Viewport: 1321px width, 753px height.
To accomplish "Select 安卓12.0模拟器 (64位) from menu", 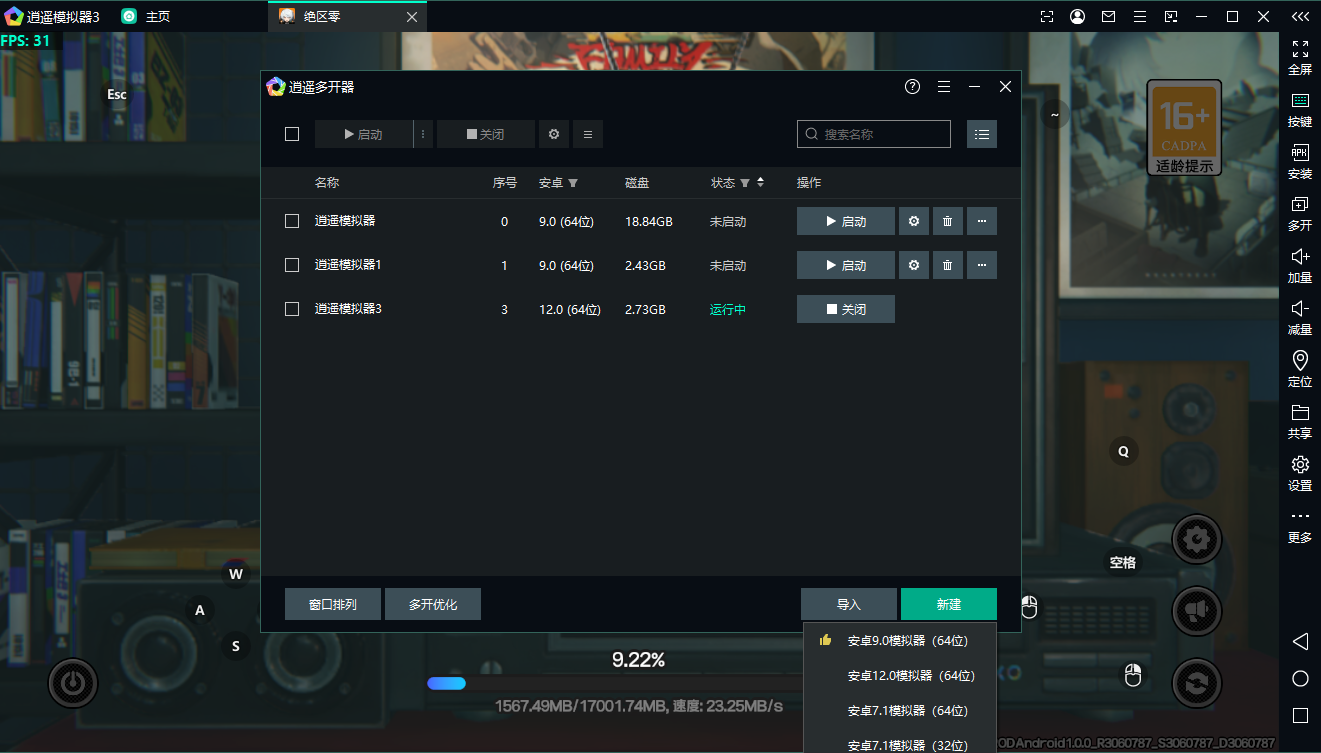I will click(x=910, y=676).
